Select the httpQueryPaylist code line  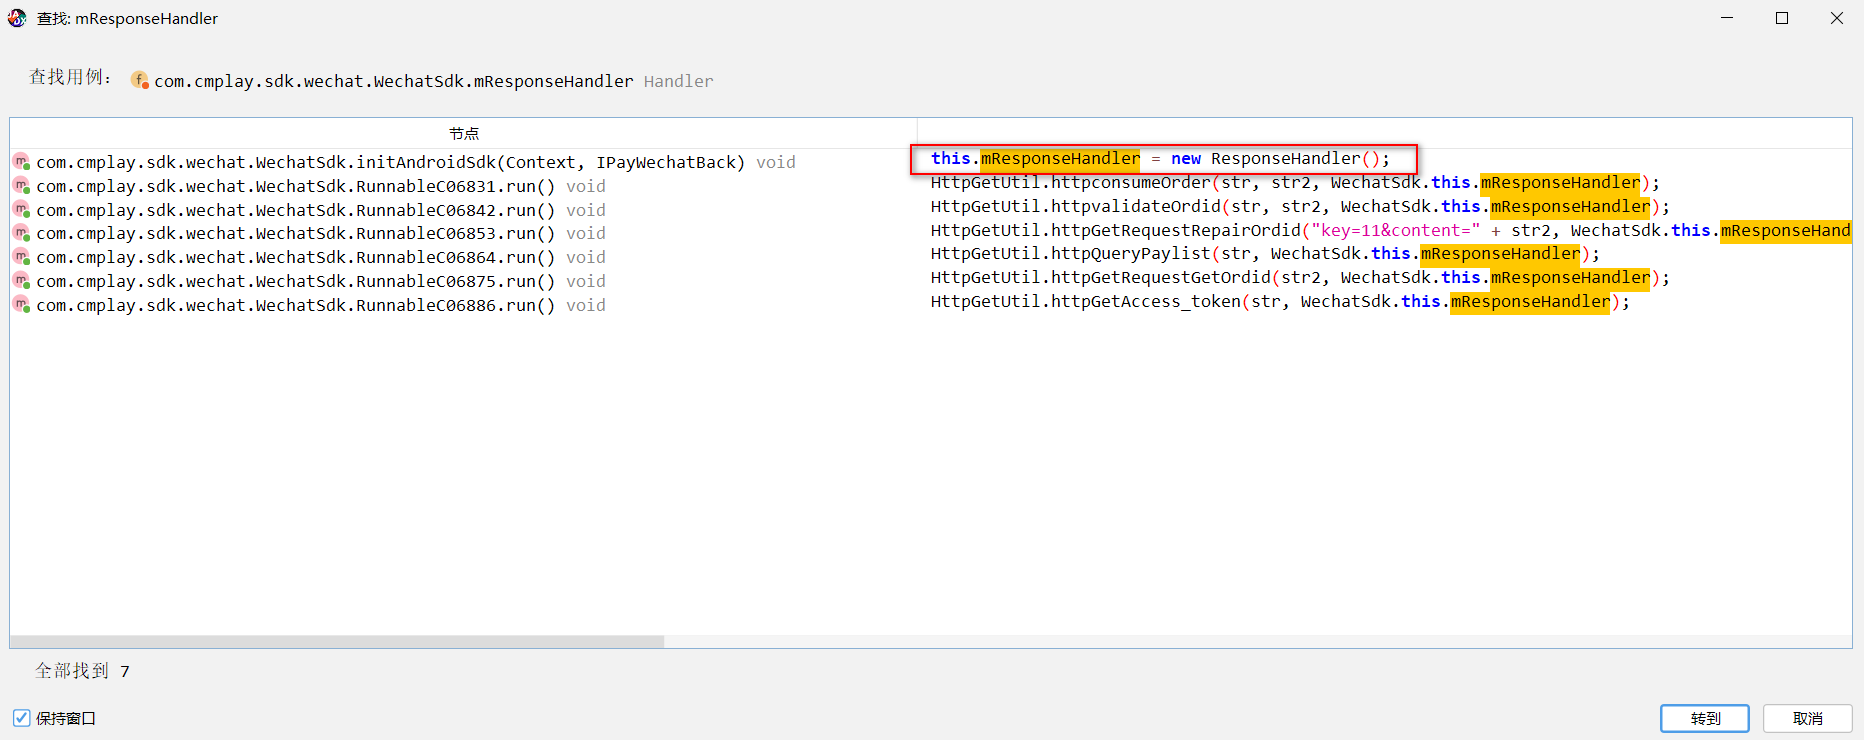click(1264, 254)
